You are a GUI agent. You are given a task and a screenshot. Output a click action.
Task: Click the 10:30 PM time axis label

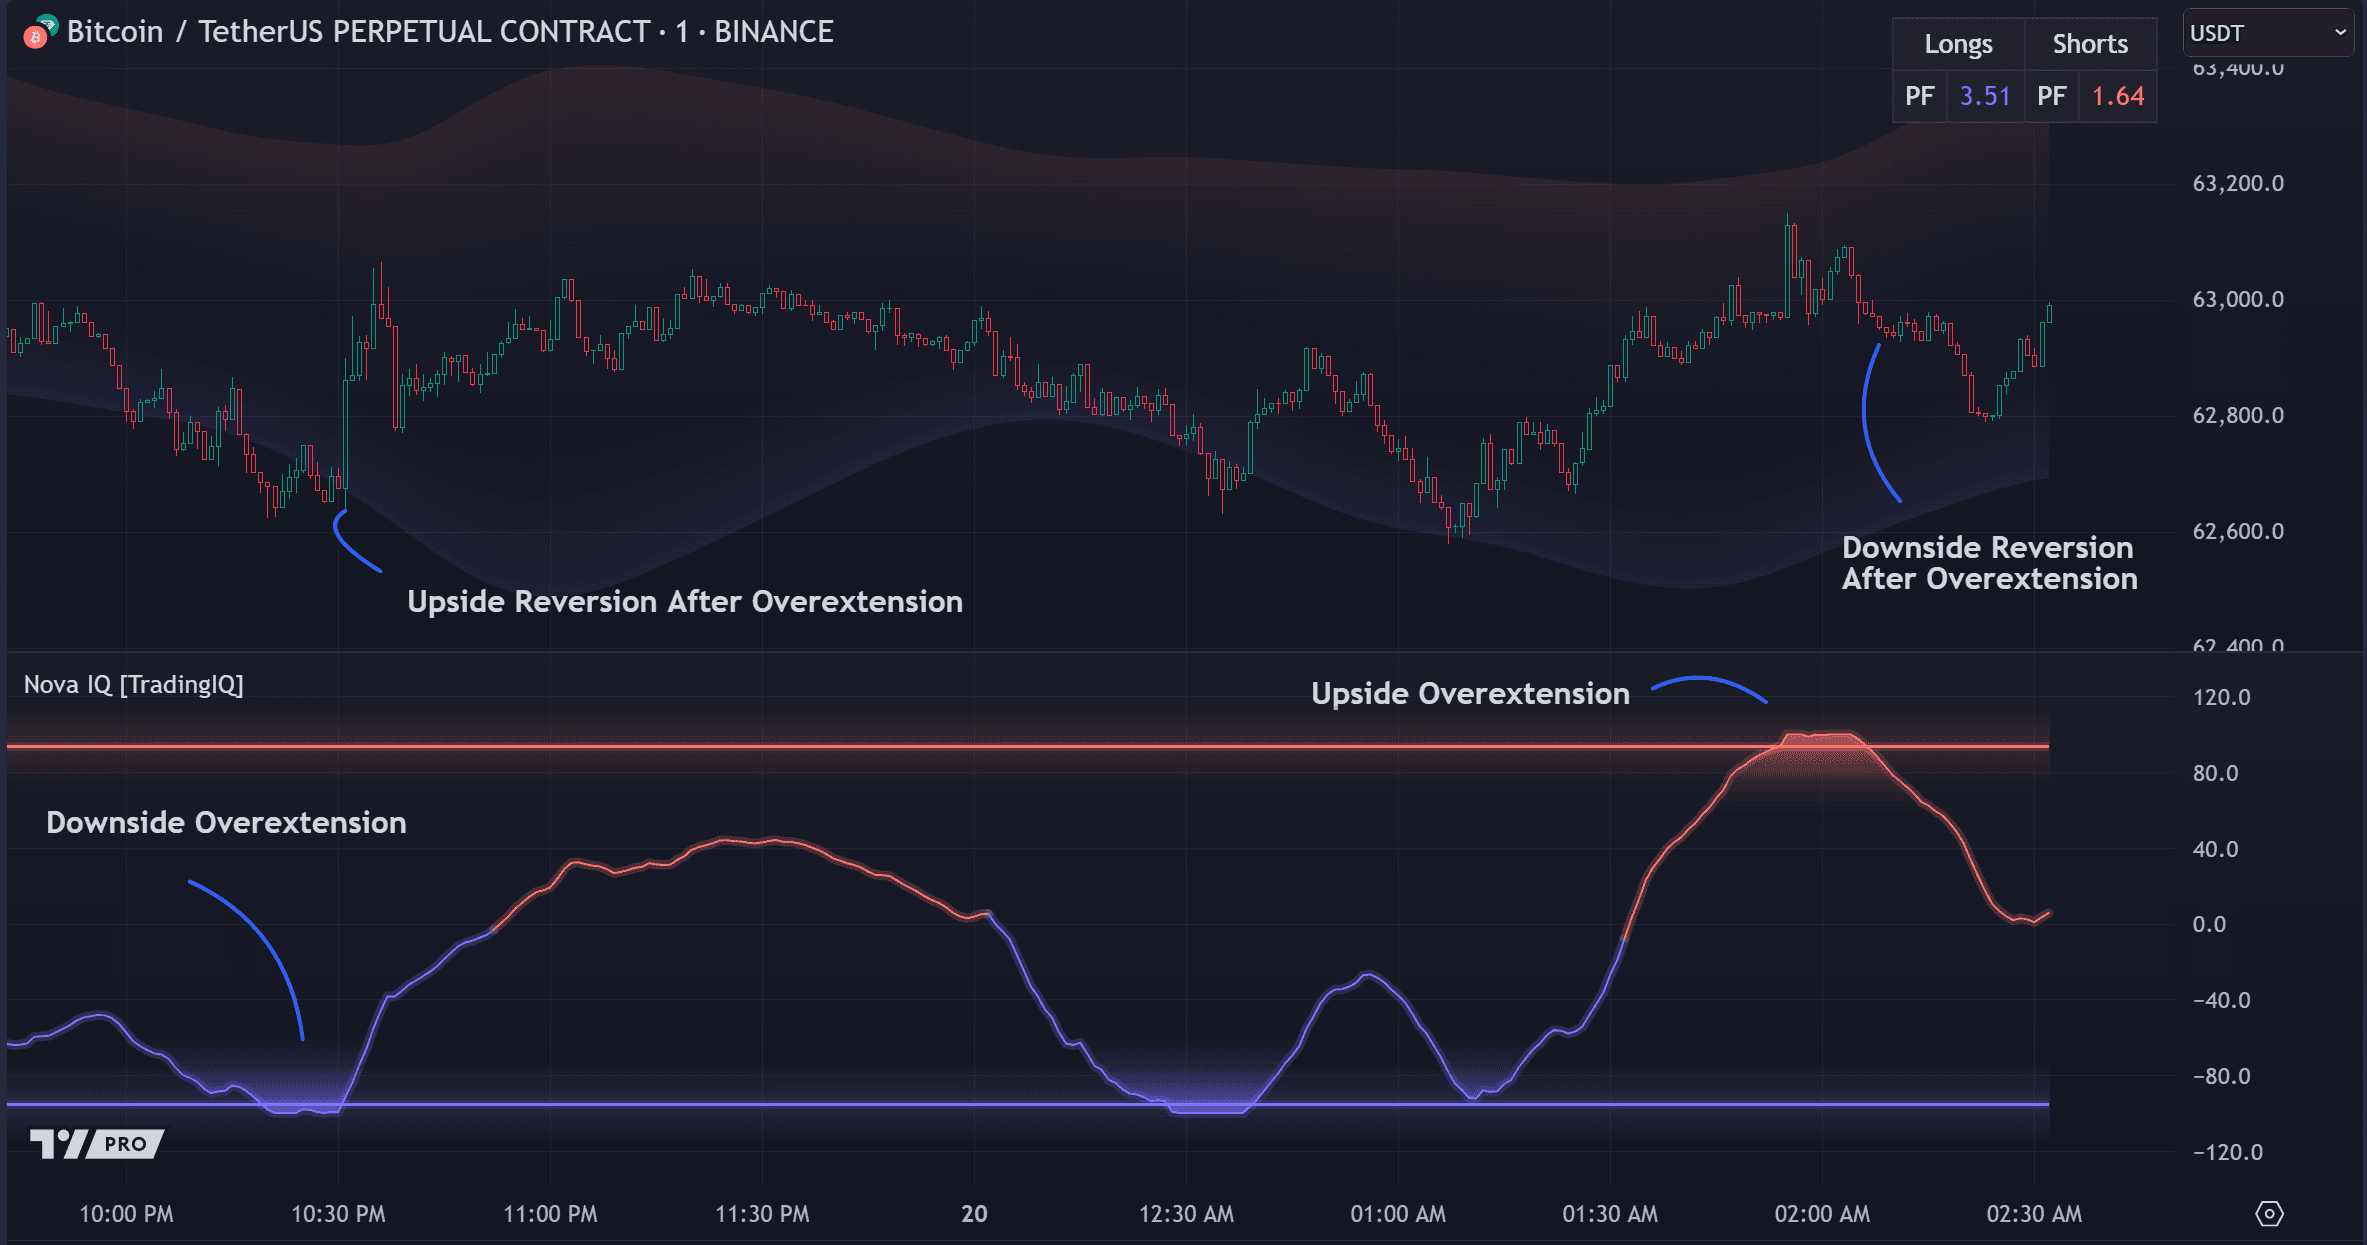pos(338,1214)
